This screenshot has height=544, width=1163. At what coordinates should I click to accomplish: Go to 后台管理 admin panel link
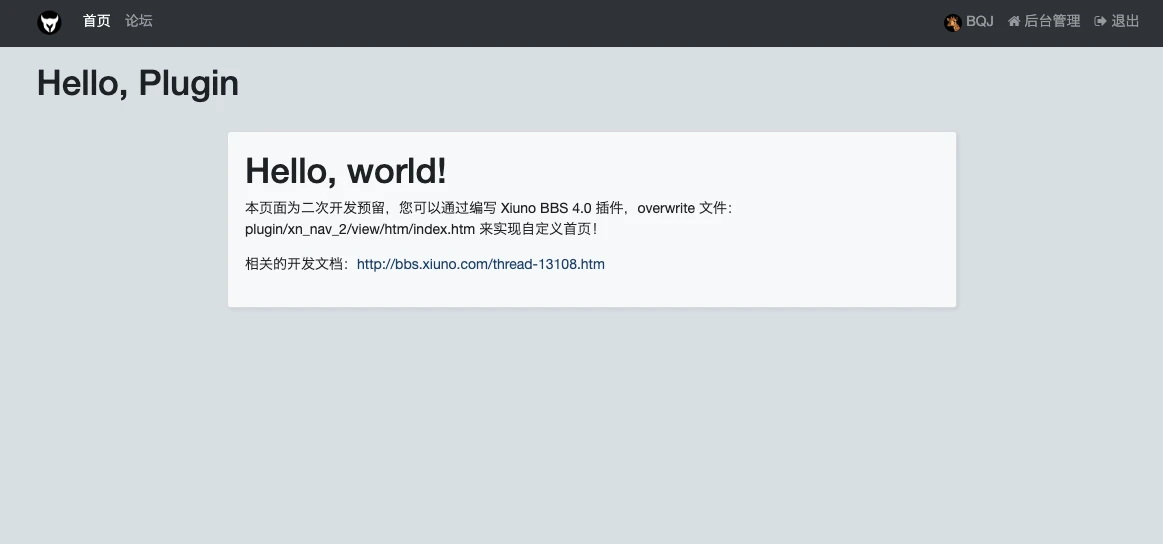(1052, 21)
